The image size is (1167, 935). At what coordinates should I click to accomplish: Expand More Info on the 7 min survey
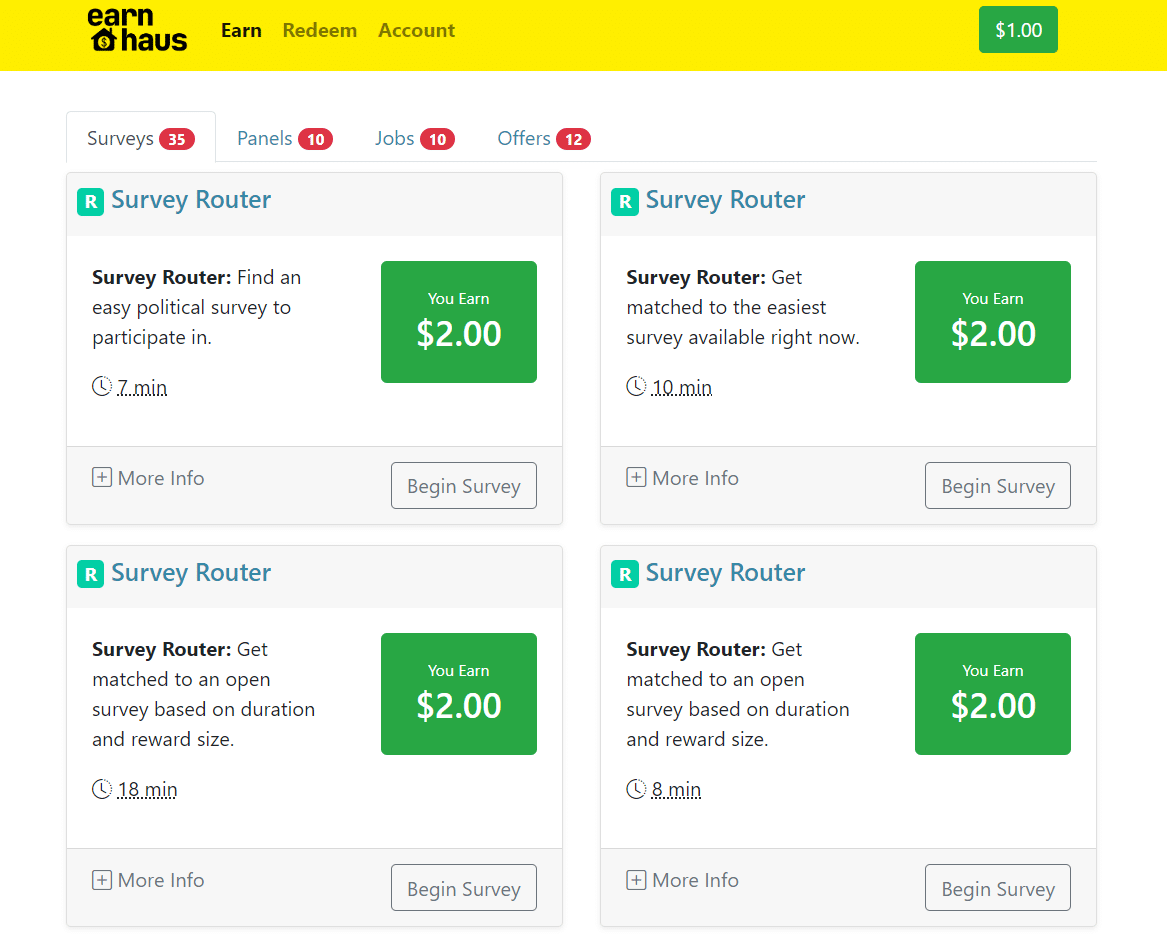tap(148, 478)
